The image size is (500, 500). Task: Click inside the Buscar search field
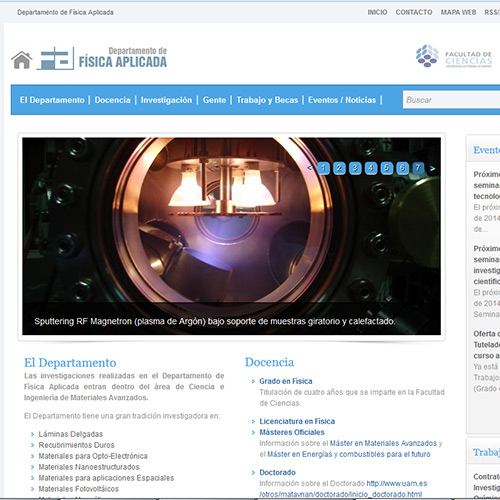(451, 100)
